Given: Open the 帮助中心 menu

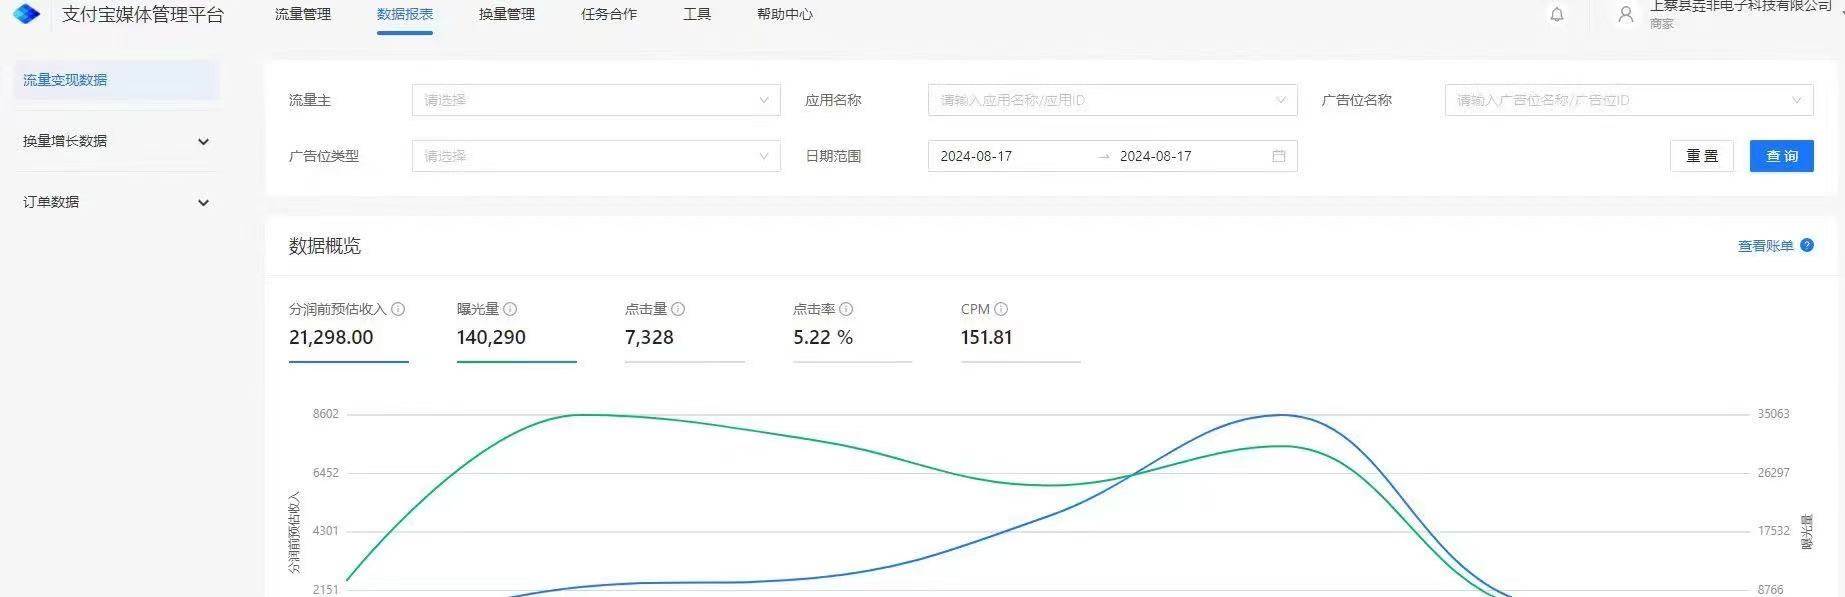Looking at the screenshot, I should (x=784, y=15).
